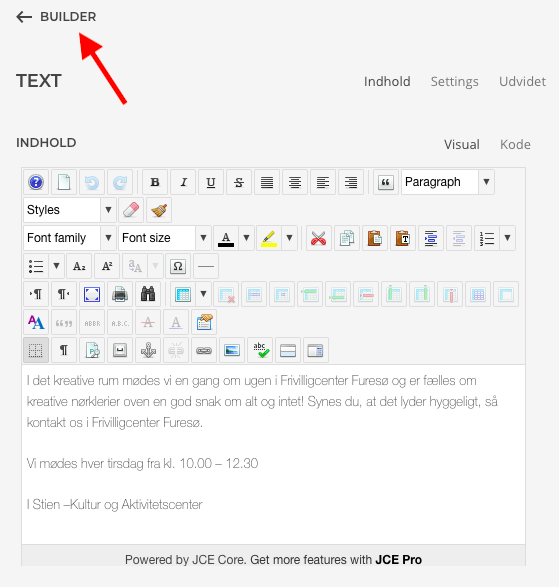Align text right

351,182
